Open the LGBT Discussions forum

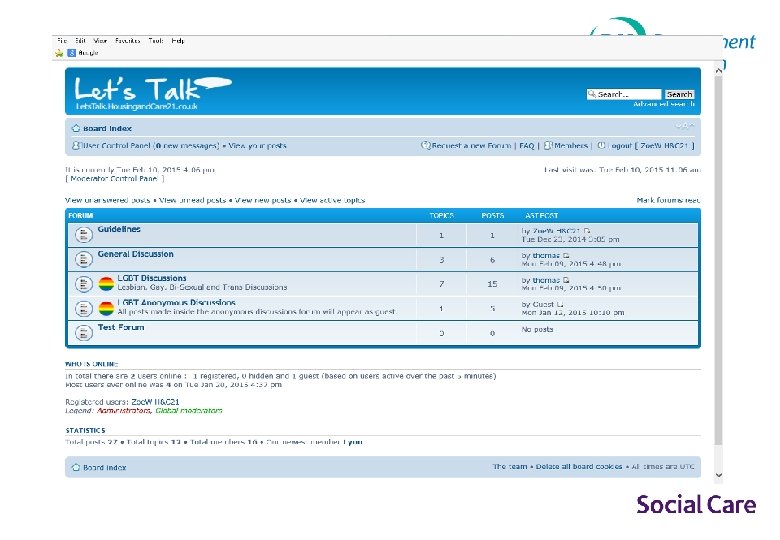152,278
